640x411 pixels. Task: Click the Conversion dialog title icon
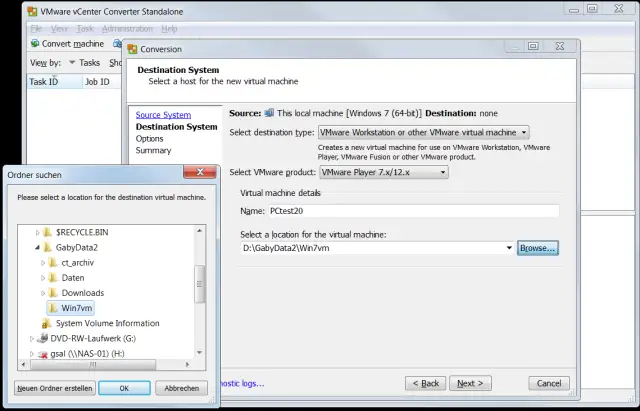[x=132, y=49]
